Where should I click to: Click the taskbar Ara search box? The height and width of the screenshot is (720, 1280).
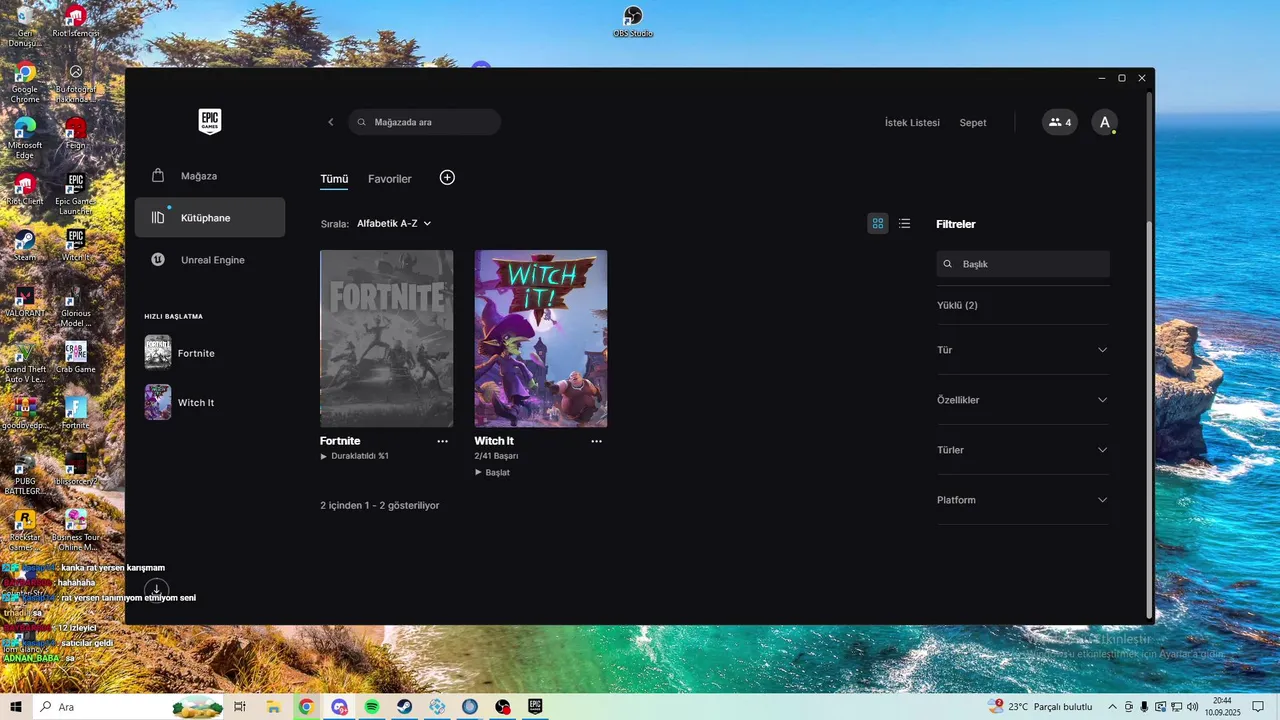pyautogui.click(x=130, y=707)
